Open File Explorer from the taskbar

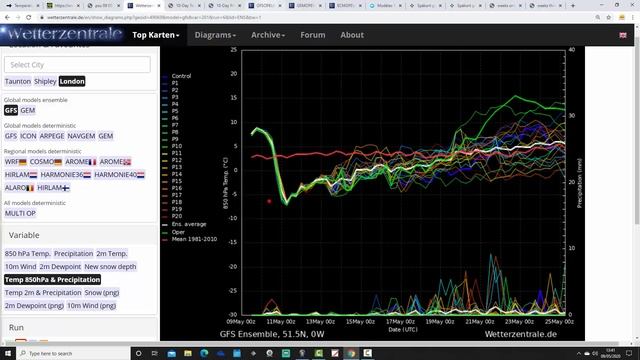click(188, 353)
